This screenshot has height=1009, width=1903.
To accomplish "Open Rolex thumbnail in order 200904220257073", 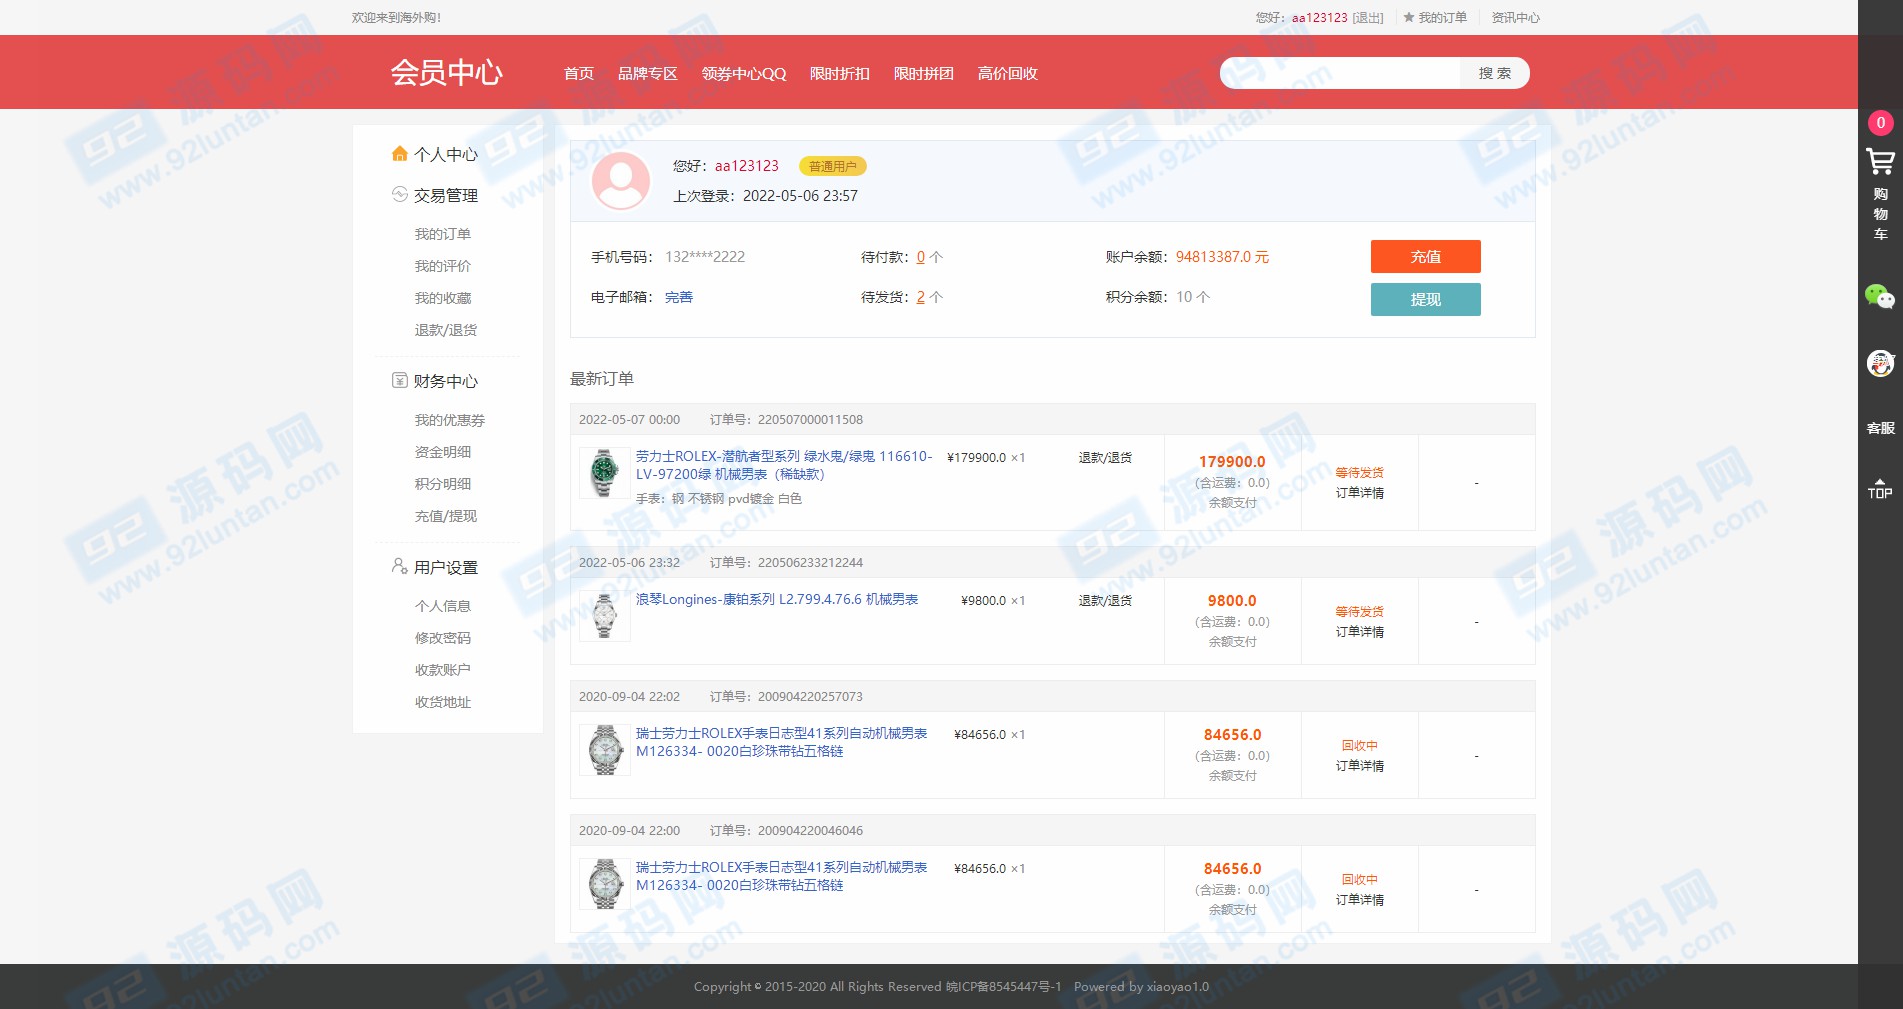I will pos(605,750).
